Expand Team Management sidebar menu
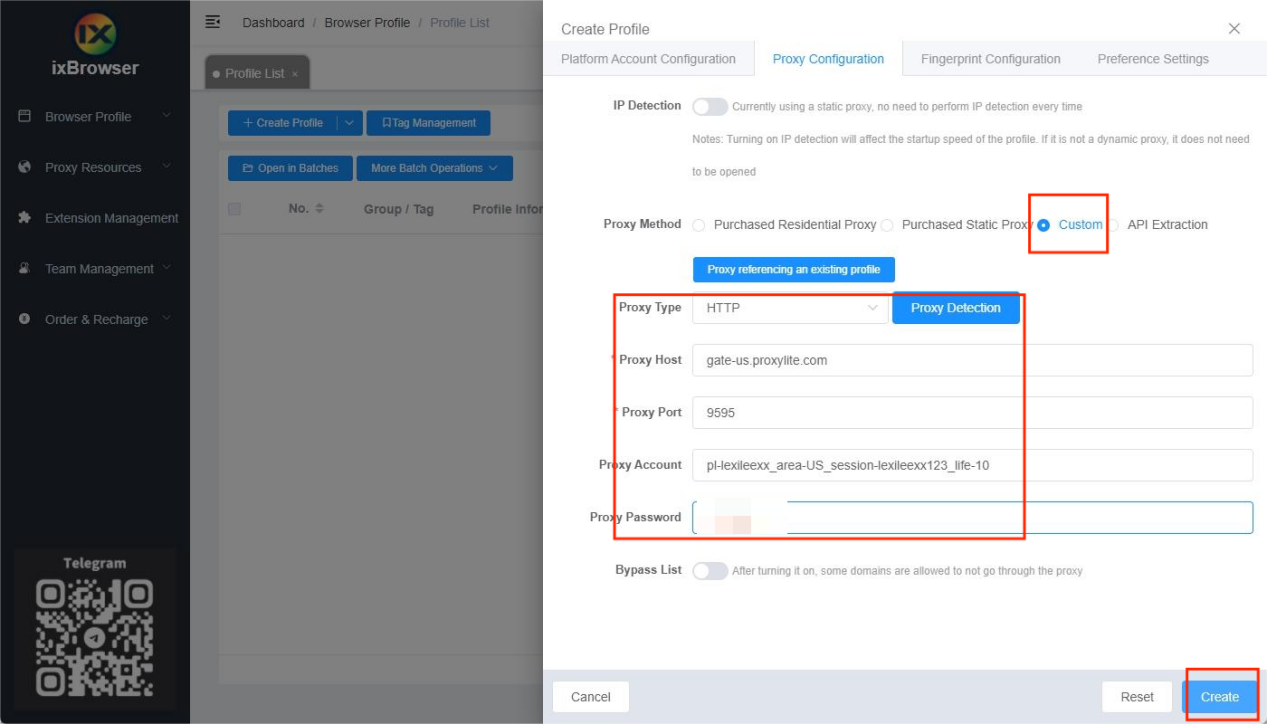The height and width of the screenshot is (724, 1267). [x=167, y=268]
